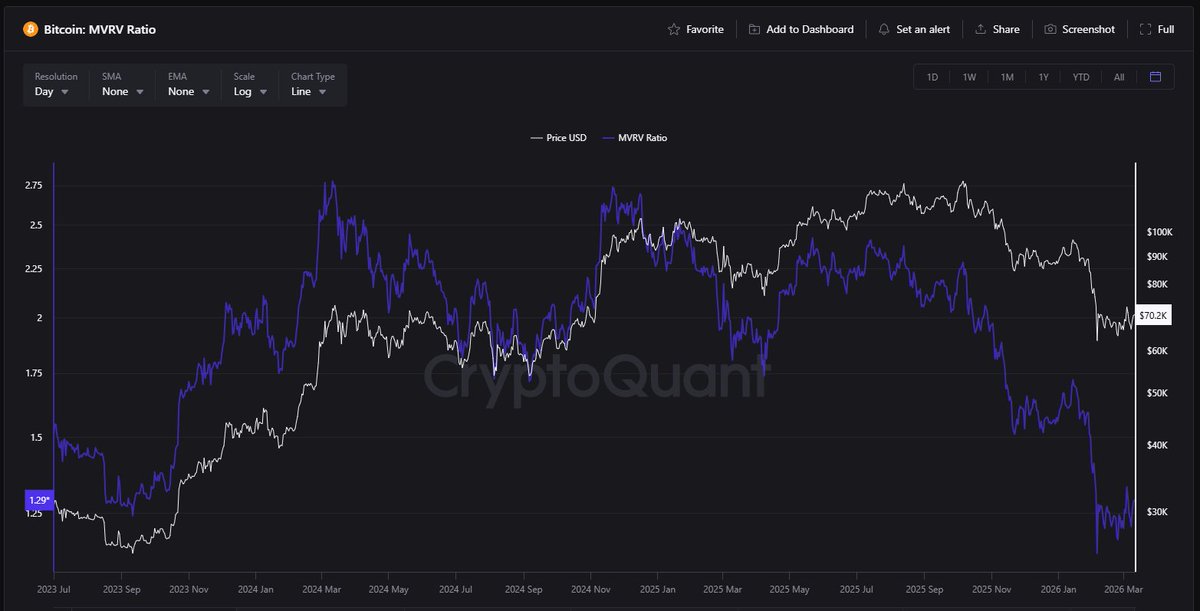1200x611 pixels.
Task: Select the 1W time range
Action: pyautogui.click(x=969, y=77)
